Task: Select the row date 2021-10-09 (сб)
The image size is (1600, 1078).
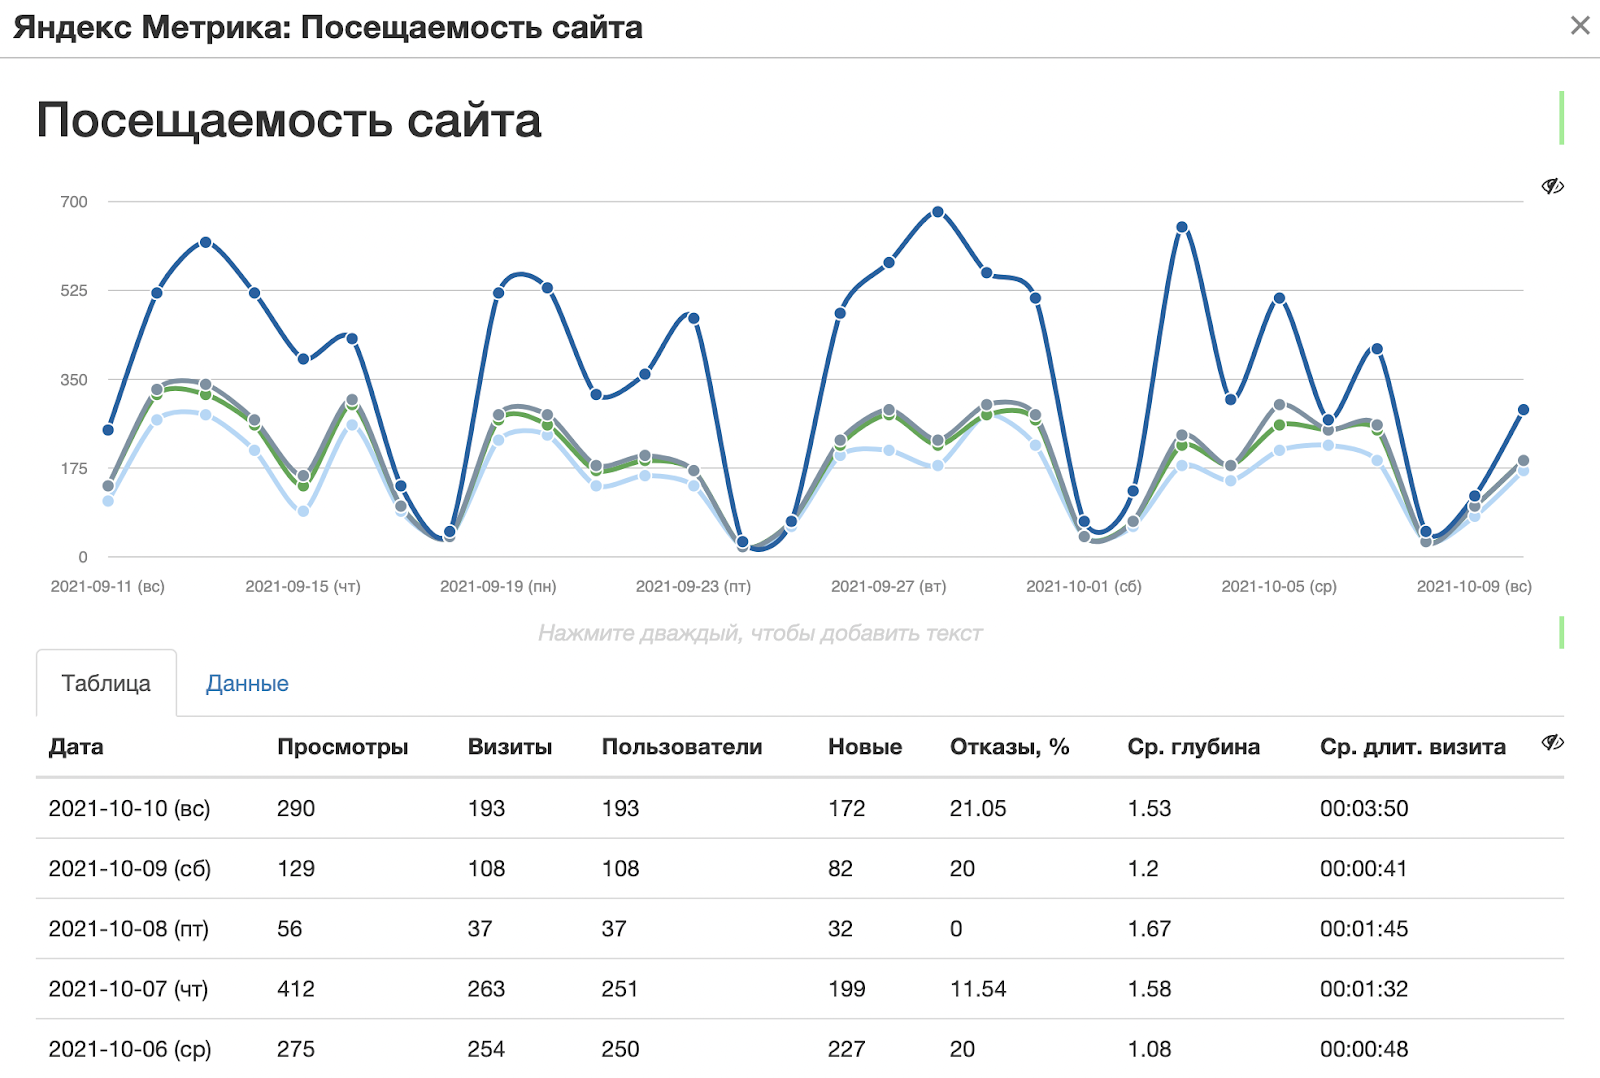Action: pyautogui.click(x=130, y=868)
